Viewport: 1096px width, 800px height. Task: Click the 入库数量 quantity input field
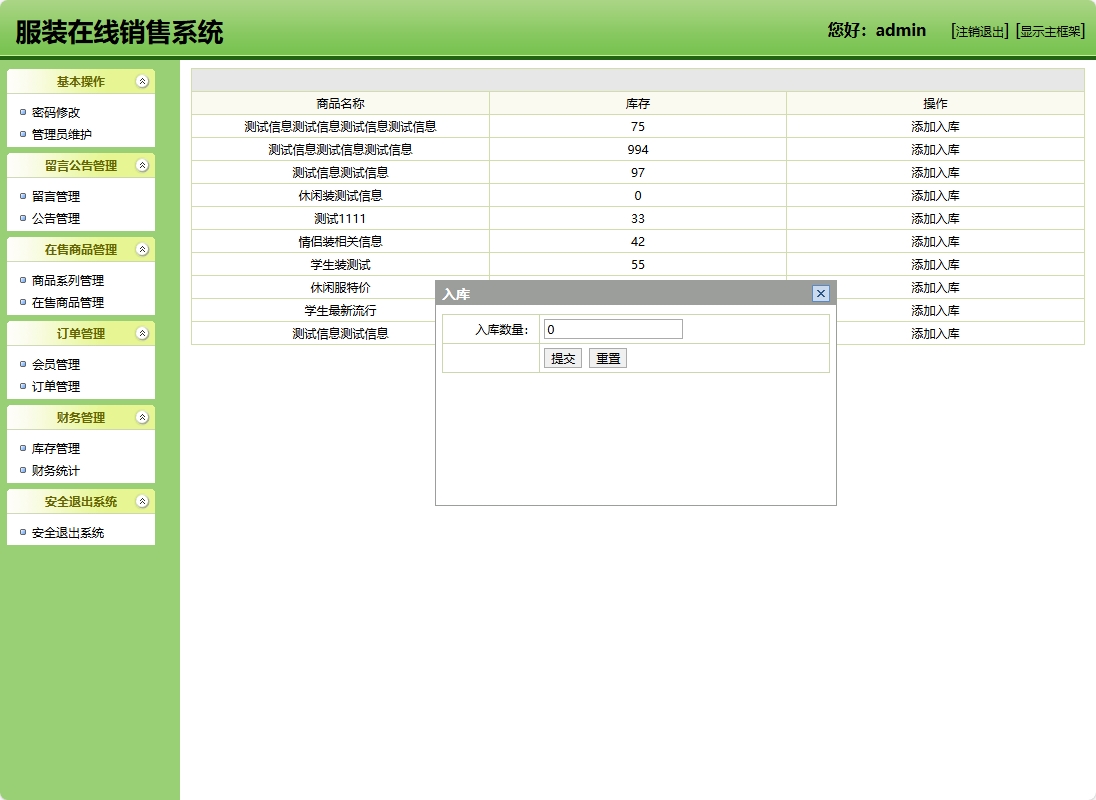612,328
